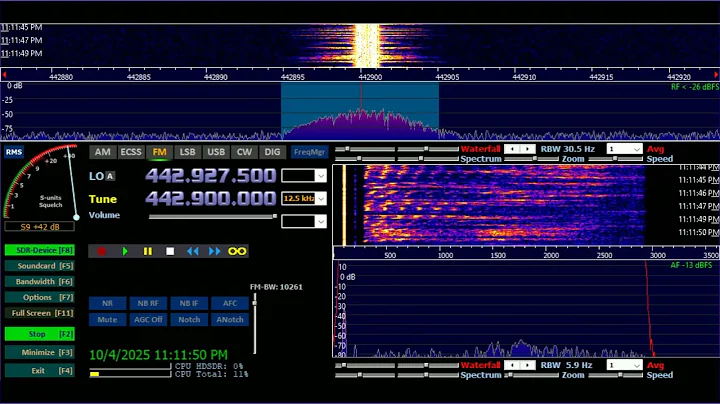720x404 pixels.
Task: Toggle the AGC Off button
Action: (x=148, y=320)
